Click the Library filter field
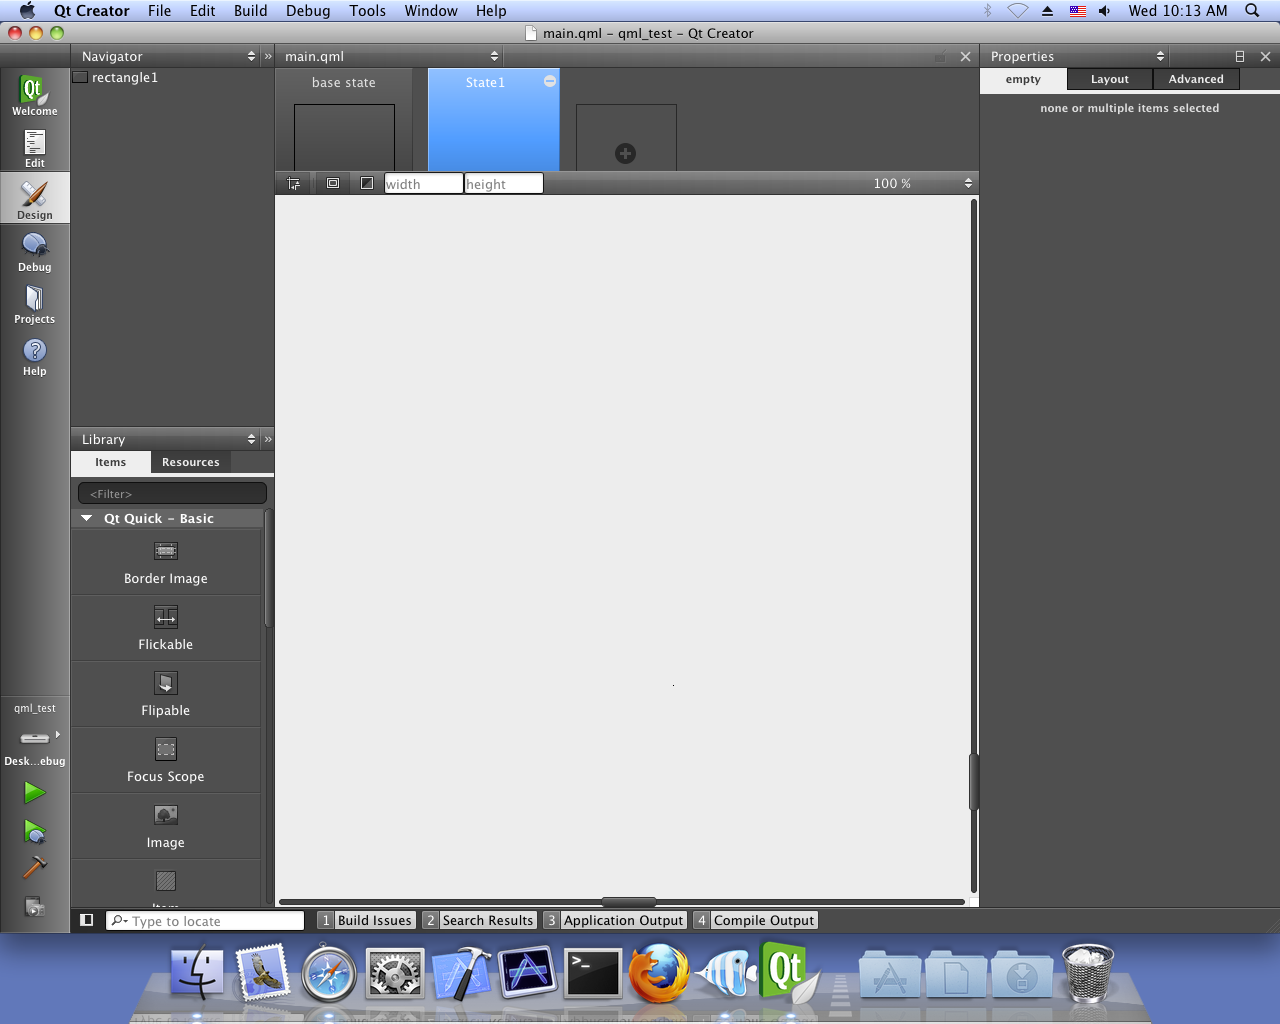 (172, 493)
